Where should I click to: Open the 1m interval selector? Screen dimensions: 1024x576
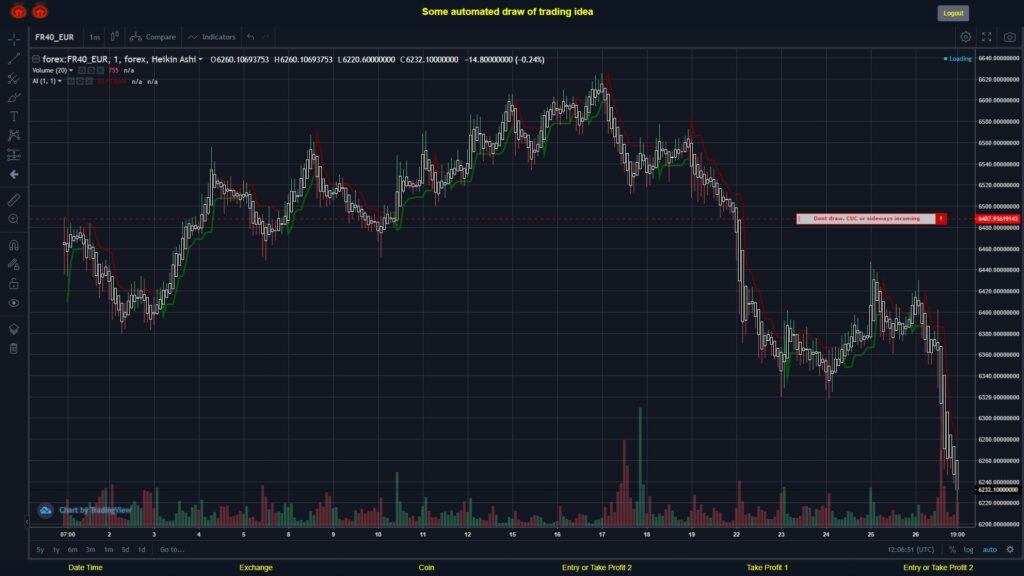click(x=95, y=37)
